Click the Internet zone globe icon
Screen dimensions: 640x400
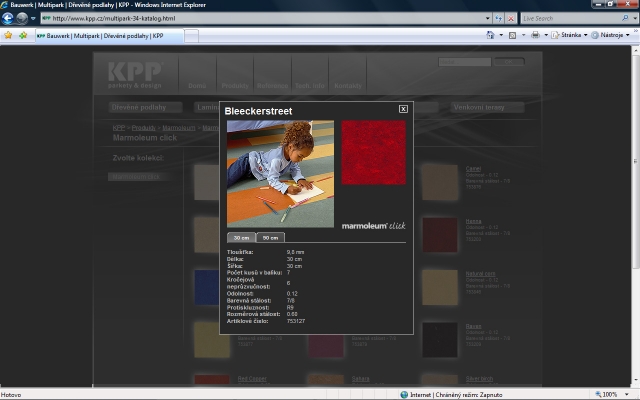(404, 395)
